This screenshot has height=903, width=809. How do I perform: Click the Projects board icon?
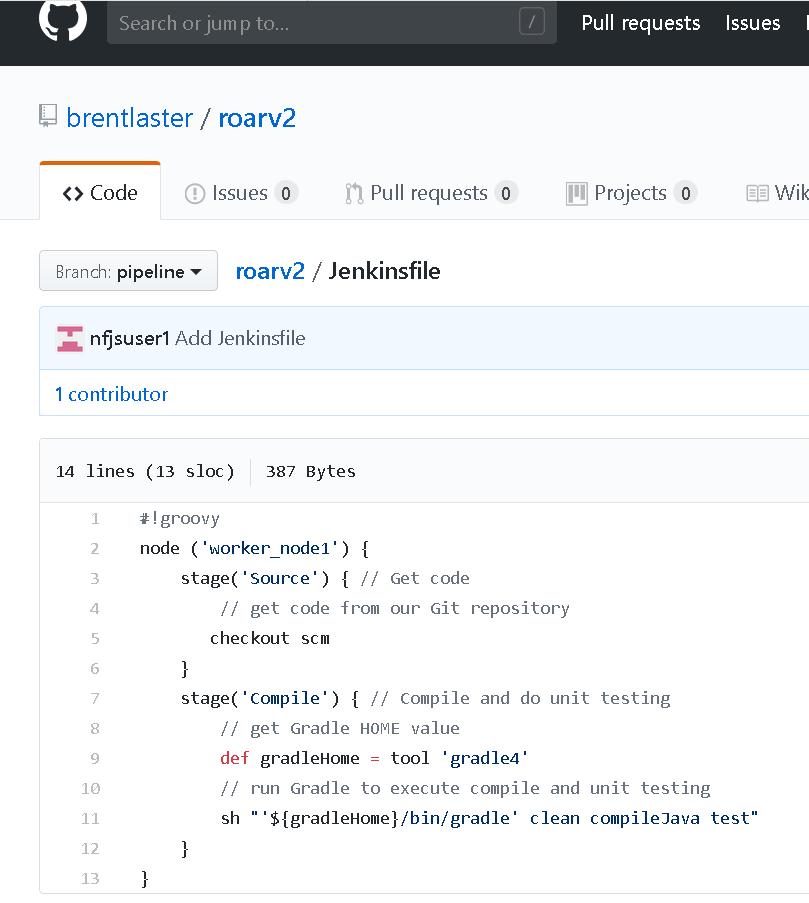pyautogui.click(x=576, y=193)
